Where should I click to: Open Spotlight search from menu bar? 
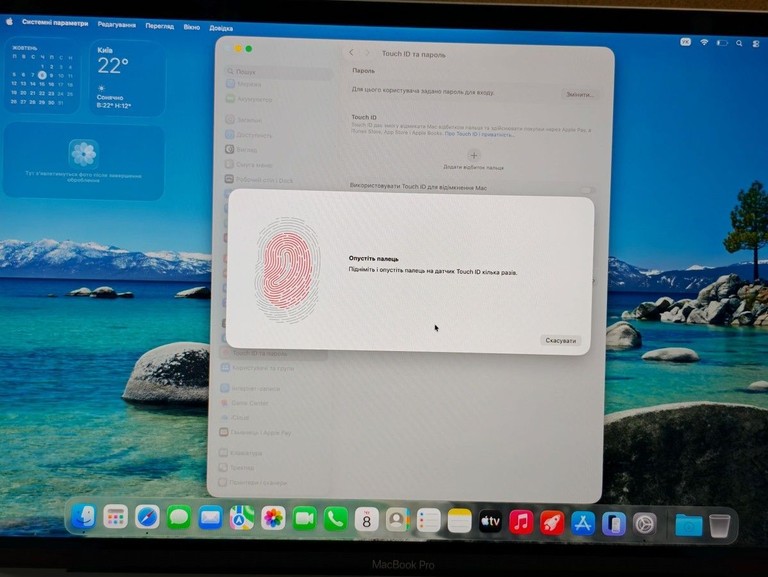click(x=739, y=43)
